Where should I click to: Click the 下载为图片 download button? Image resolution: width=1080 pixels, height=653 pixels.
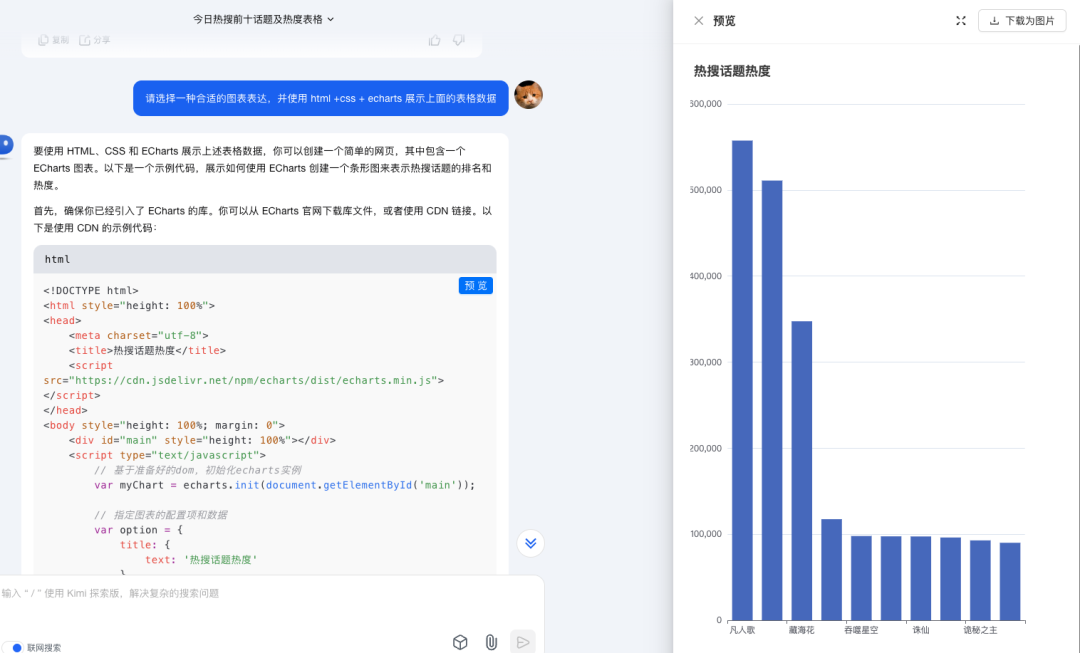click(1022, 20)
